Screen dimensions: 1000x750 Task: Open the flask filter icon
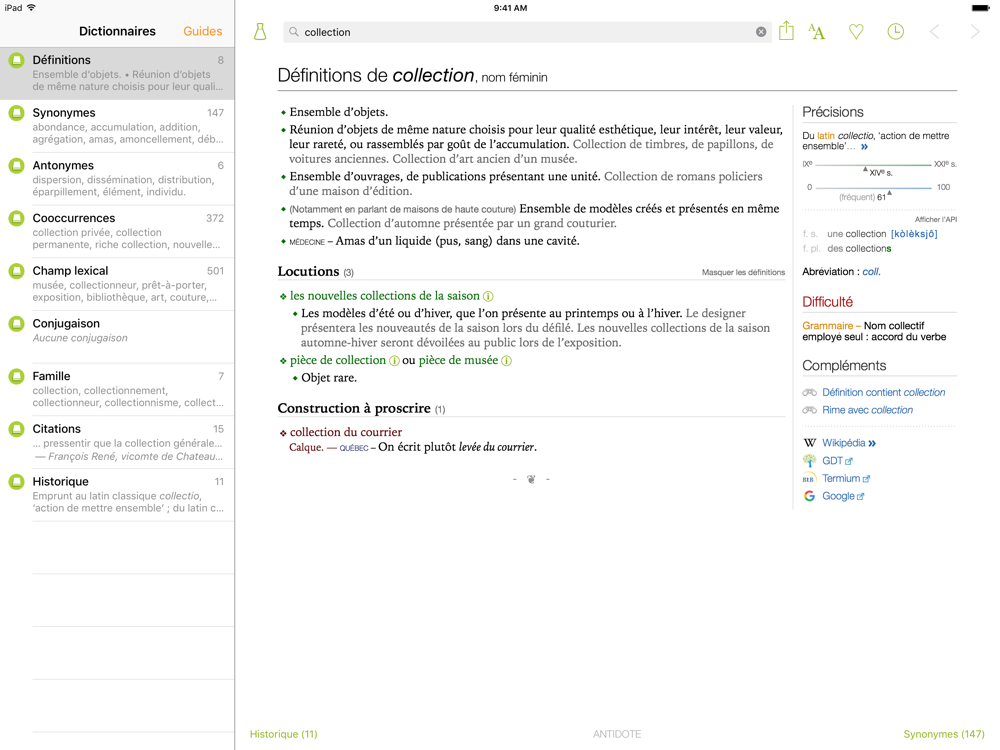click(260, 31)
